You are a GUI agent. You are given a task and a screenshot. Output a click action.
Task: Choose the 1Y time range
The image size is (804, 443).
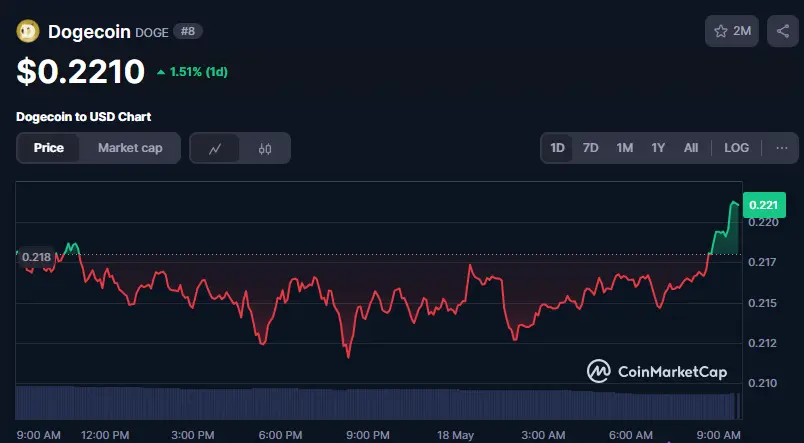click(658, 148)
